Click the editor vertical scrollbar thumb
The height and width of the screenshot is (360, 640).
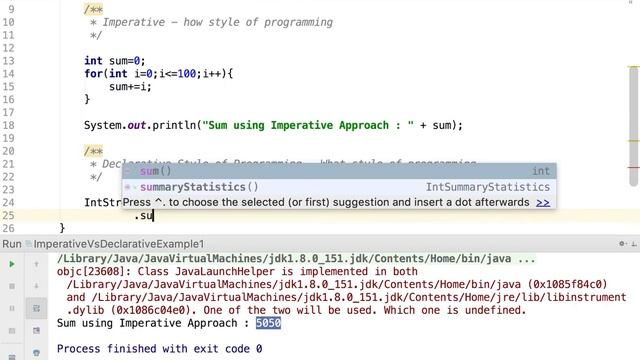pyautogui.click(x=633, y=127)
